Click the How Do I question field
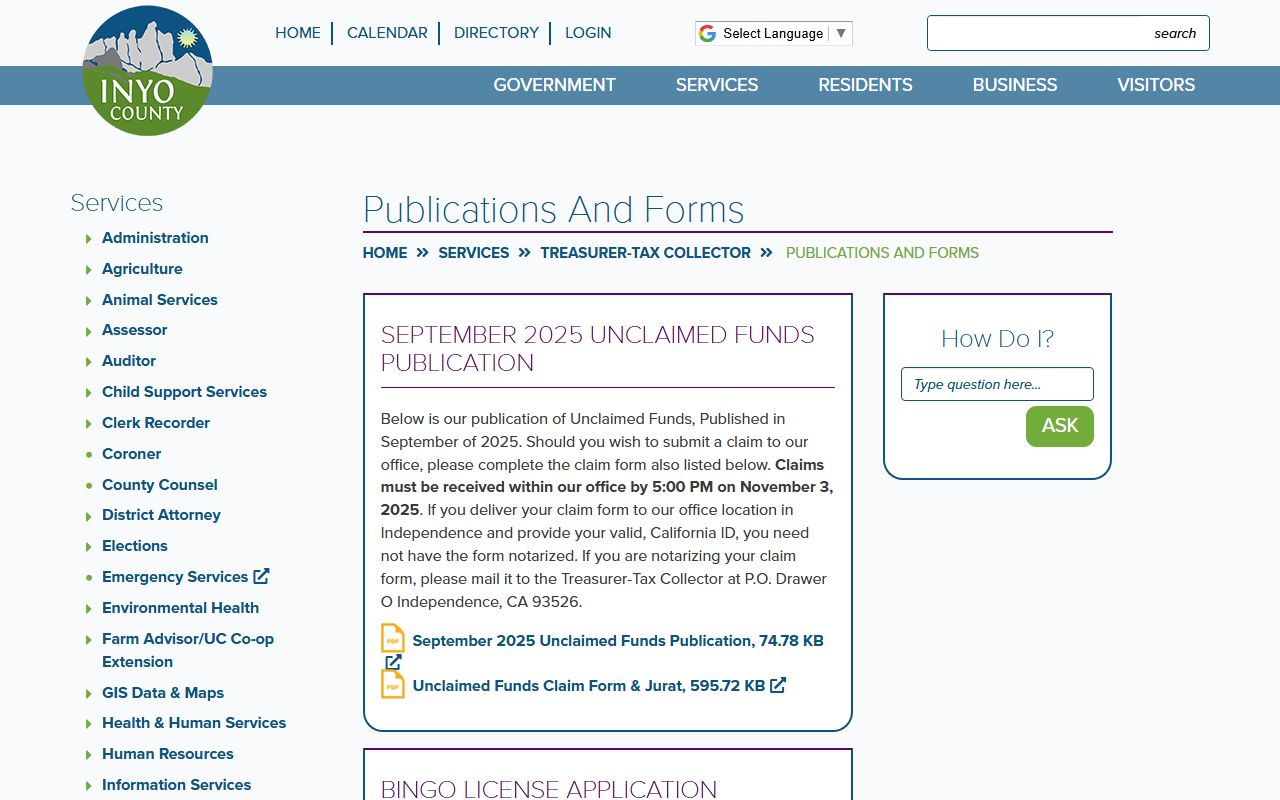Viewport: 1280px width, 800px height. [x=997, y=384]
